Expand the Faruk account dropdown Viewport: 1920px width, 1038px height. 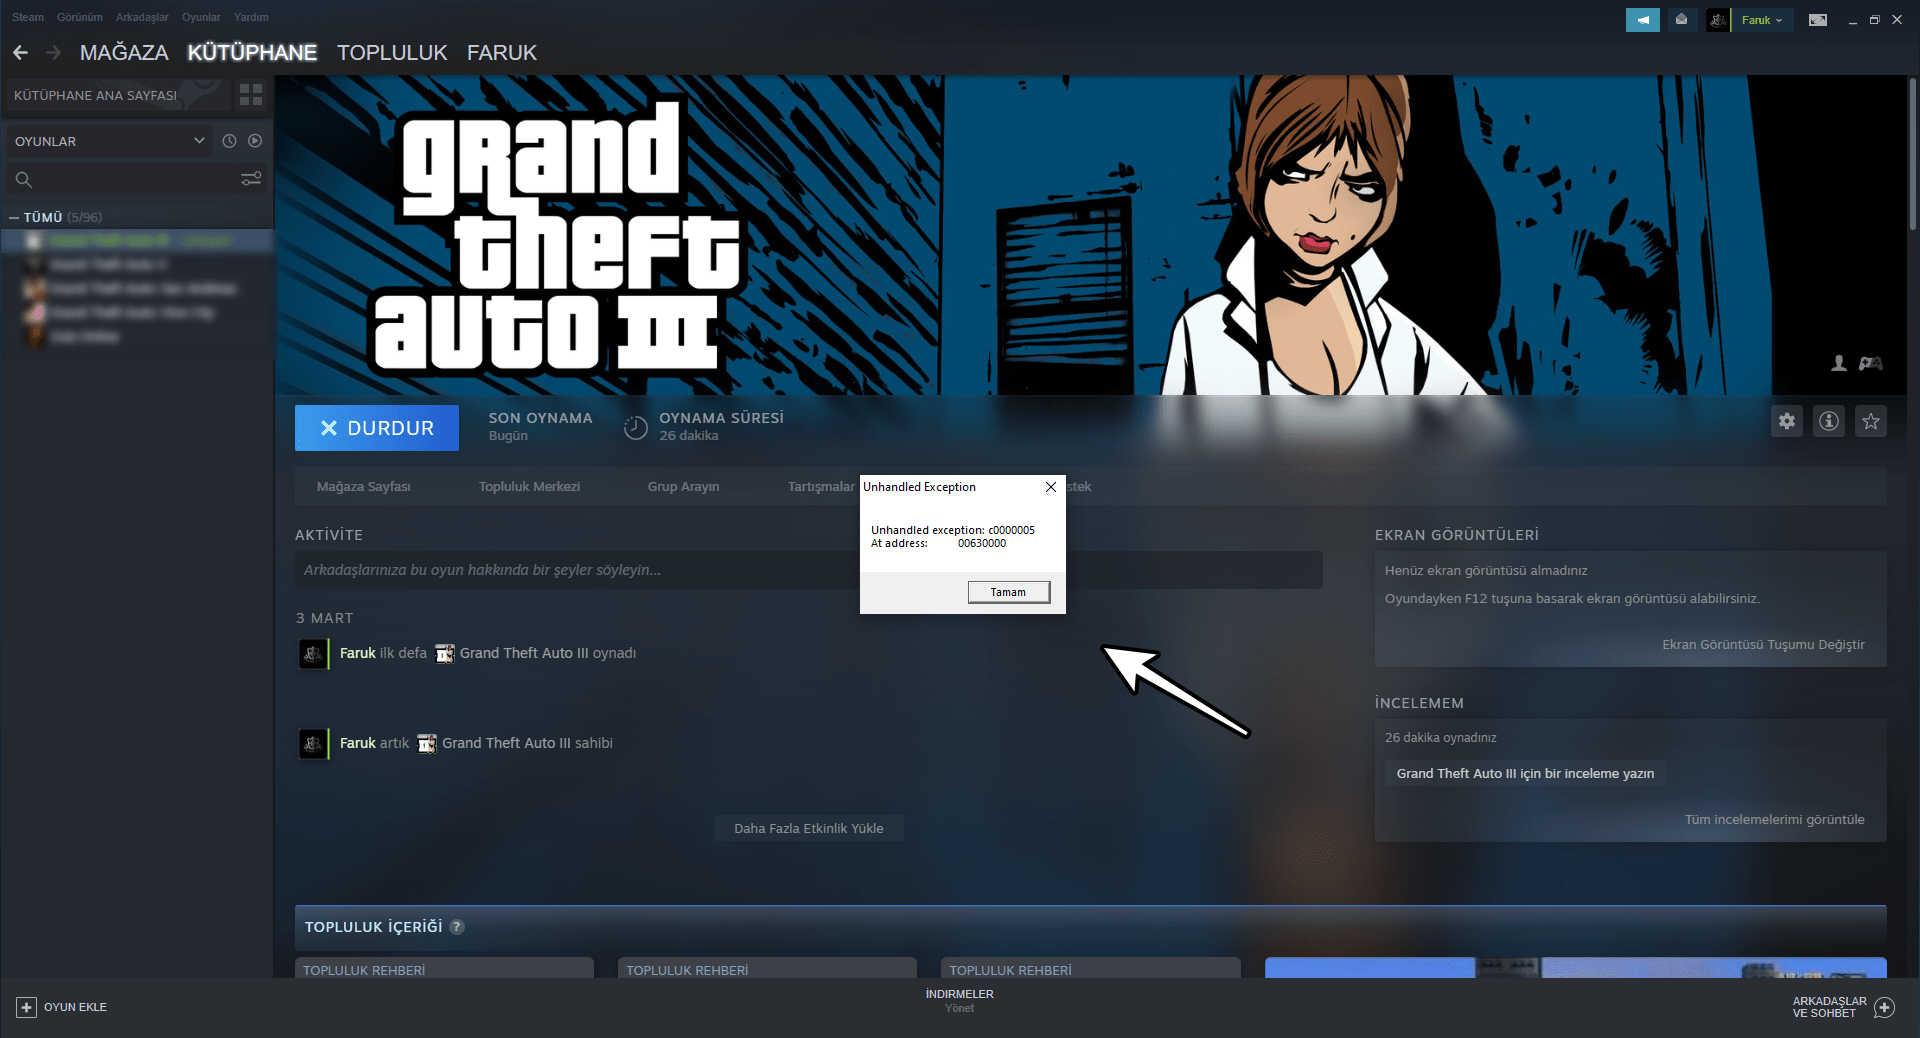(x=1763, y=20)
